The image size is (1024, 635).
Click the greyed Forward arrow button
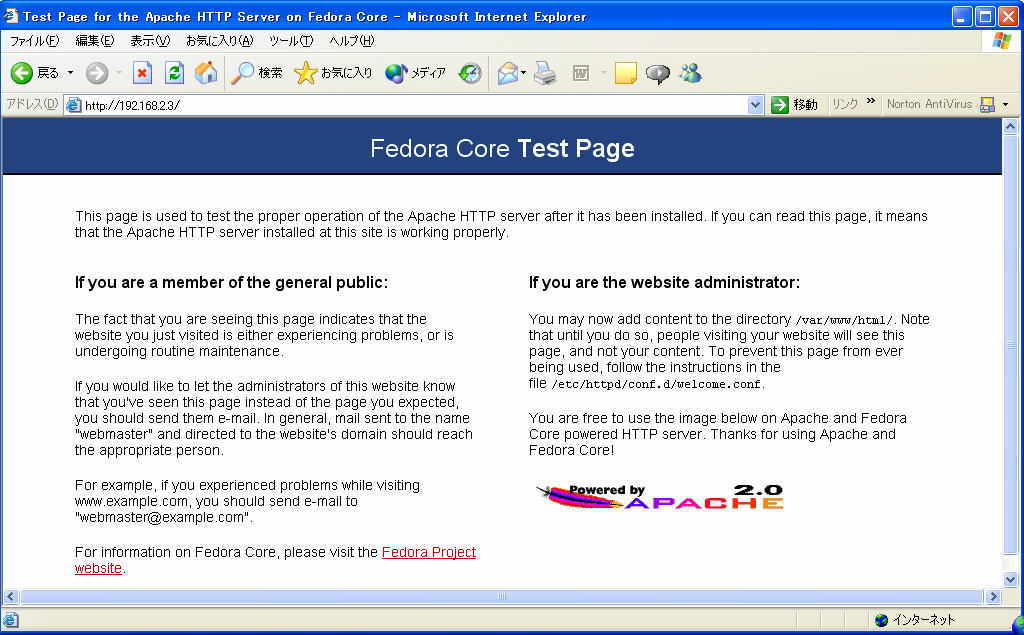[x=97, y=73]
